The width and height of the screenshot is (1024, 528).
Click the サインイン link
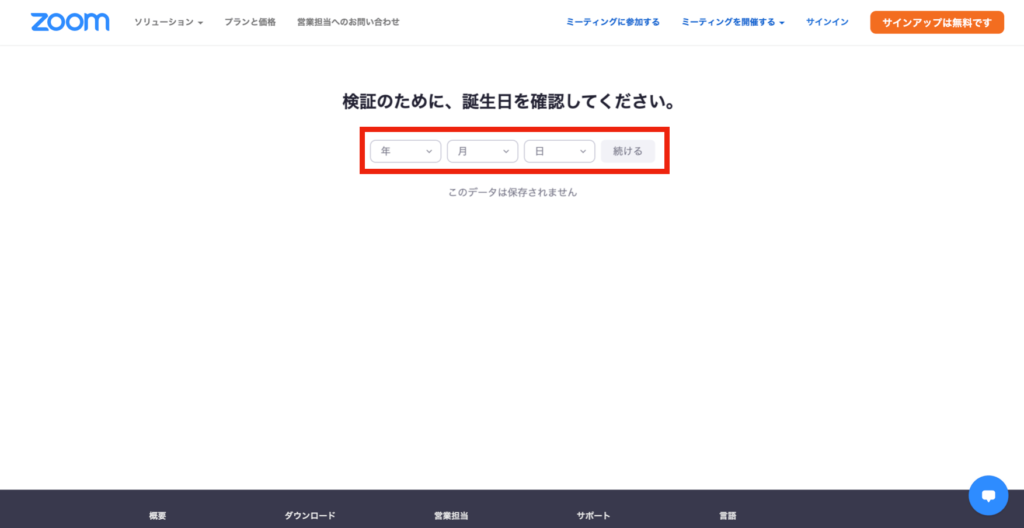pos(827,22)
